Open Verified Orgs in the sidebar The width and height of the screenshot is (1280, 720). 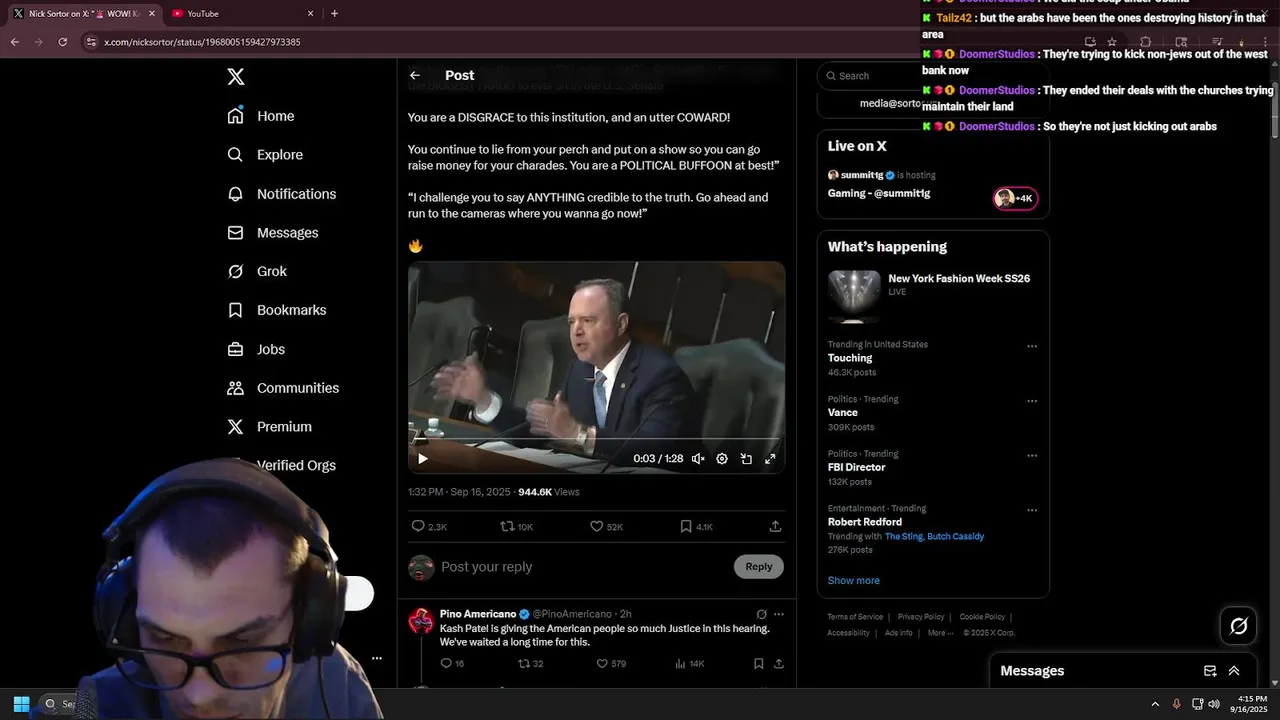tap(295, 465)
